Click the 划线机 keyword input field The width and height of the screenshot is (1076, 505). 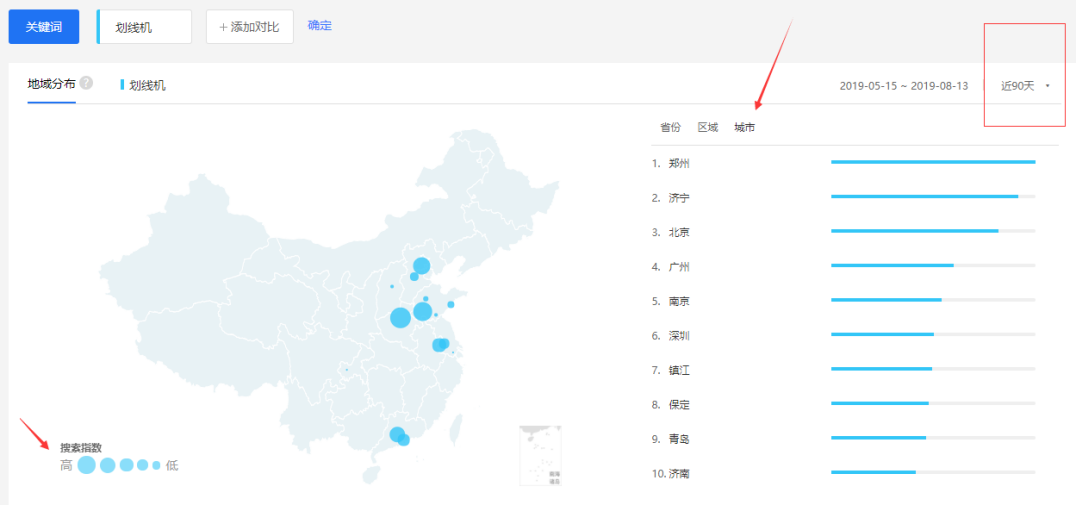click(x=145, y=27)
